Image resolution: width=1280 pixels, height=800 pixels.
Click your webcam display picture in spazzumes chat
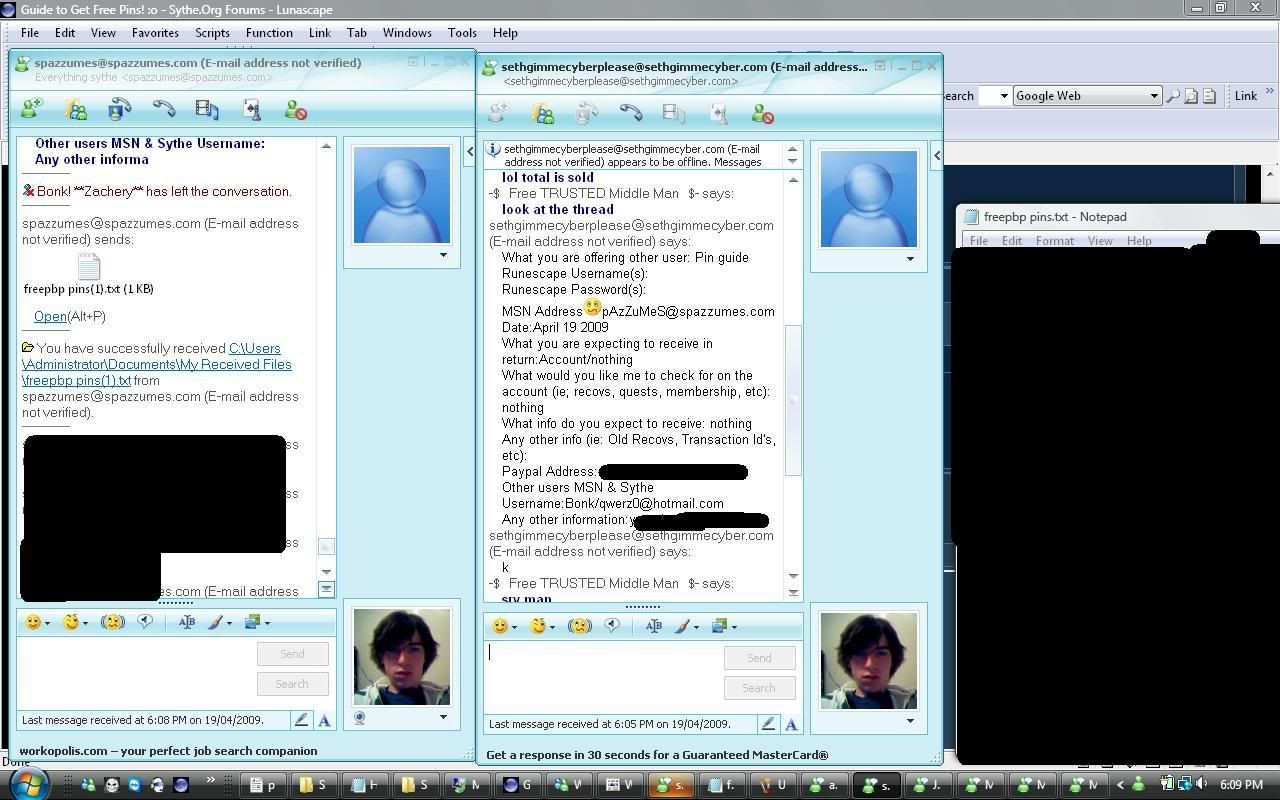click(401, 656)
